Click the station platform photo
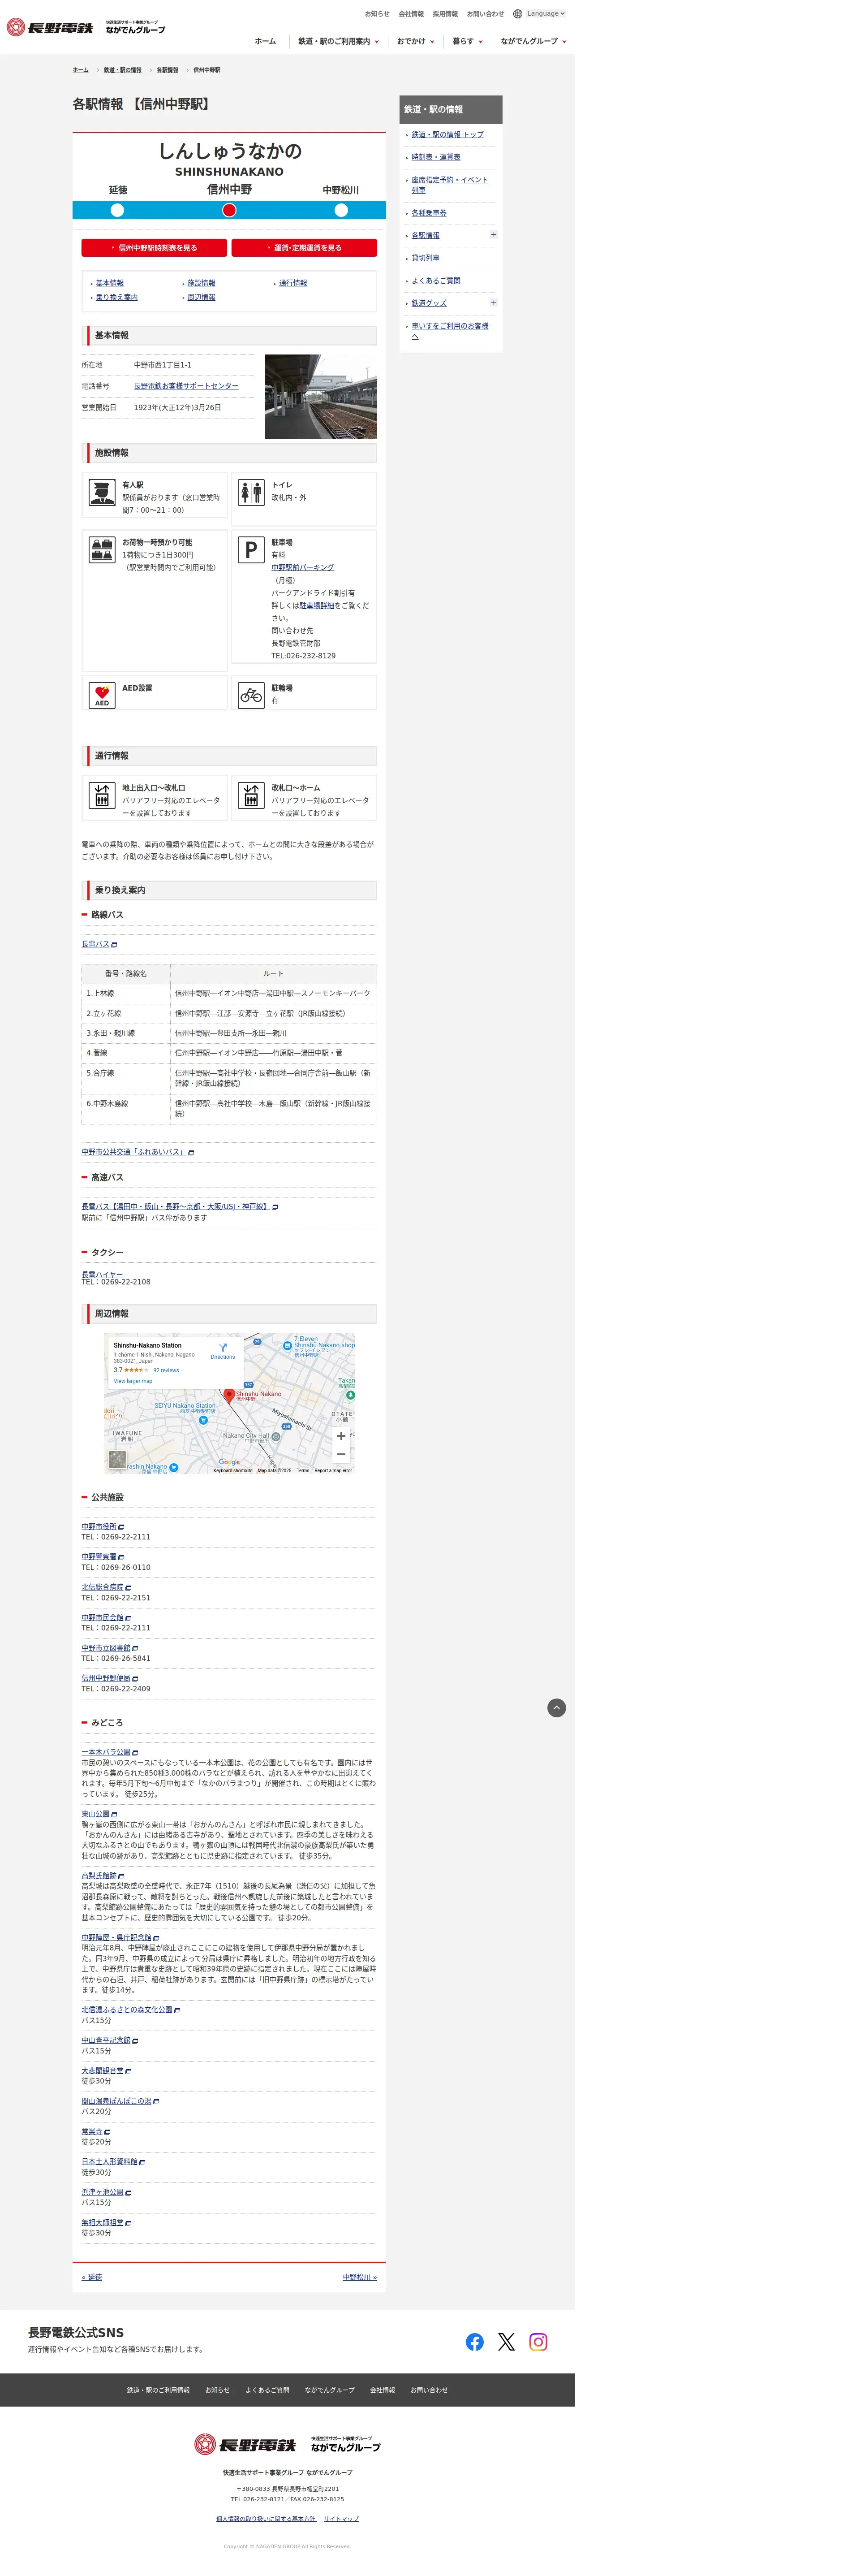860x2576 pixels. pyautogui.click(x=321, y=396)
